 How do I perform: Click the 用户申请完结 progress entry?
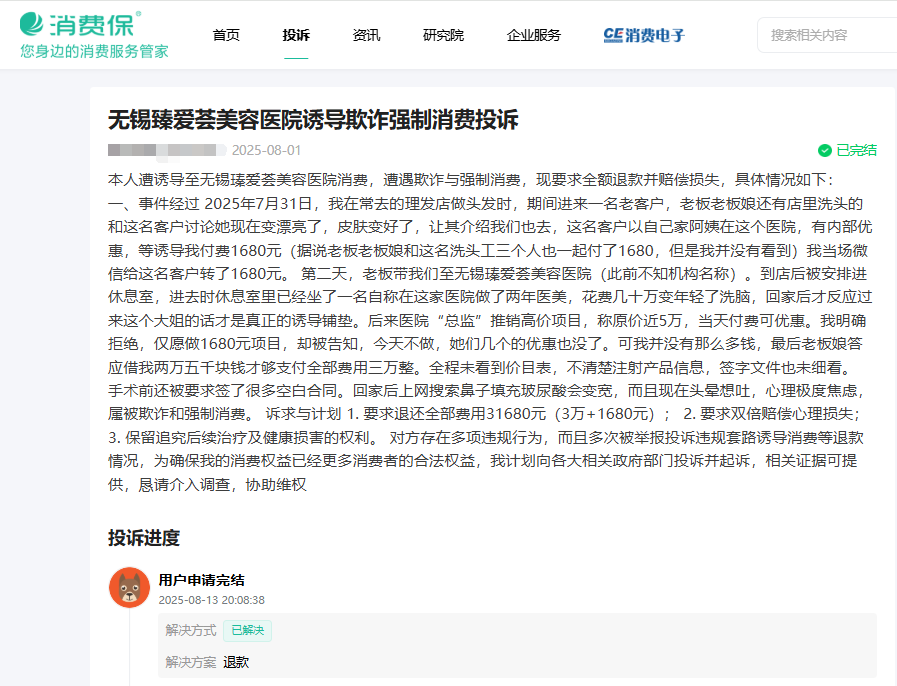(x=201, y=580)
